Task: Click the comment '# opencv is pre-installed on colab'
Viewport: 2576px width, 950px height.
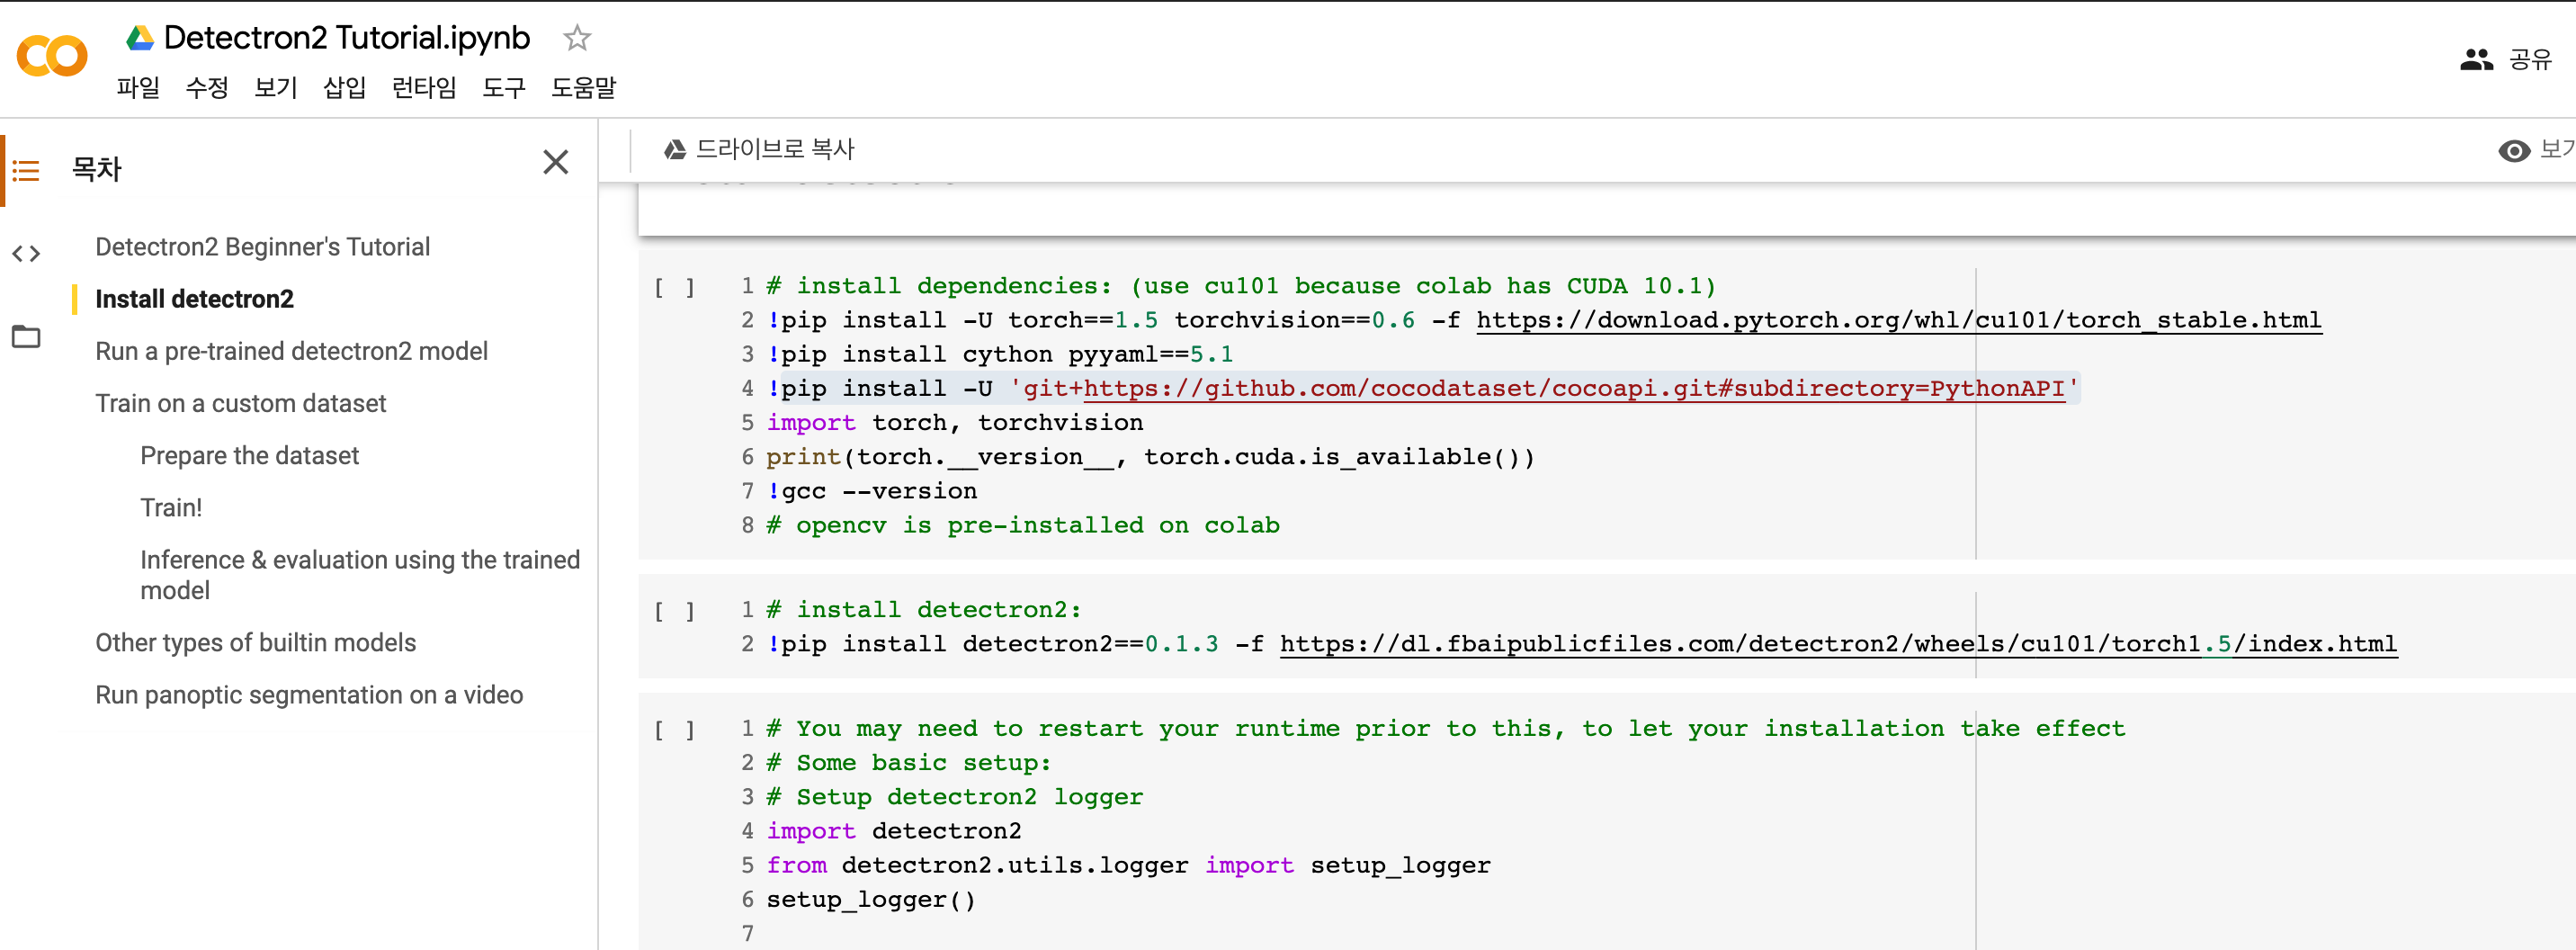Action: tap(1023, 525)
